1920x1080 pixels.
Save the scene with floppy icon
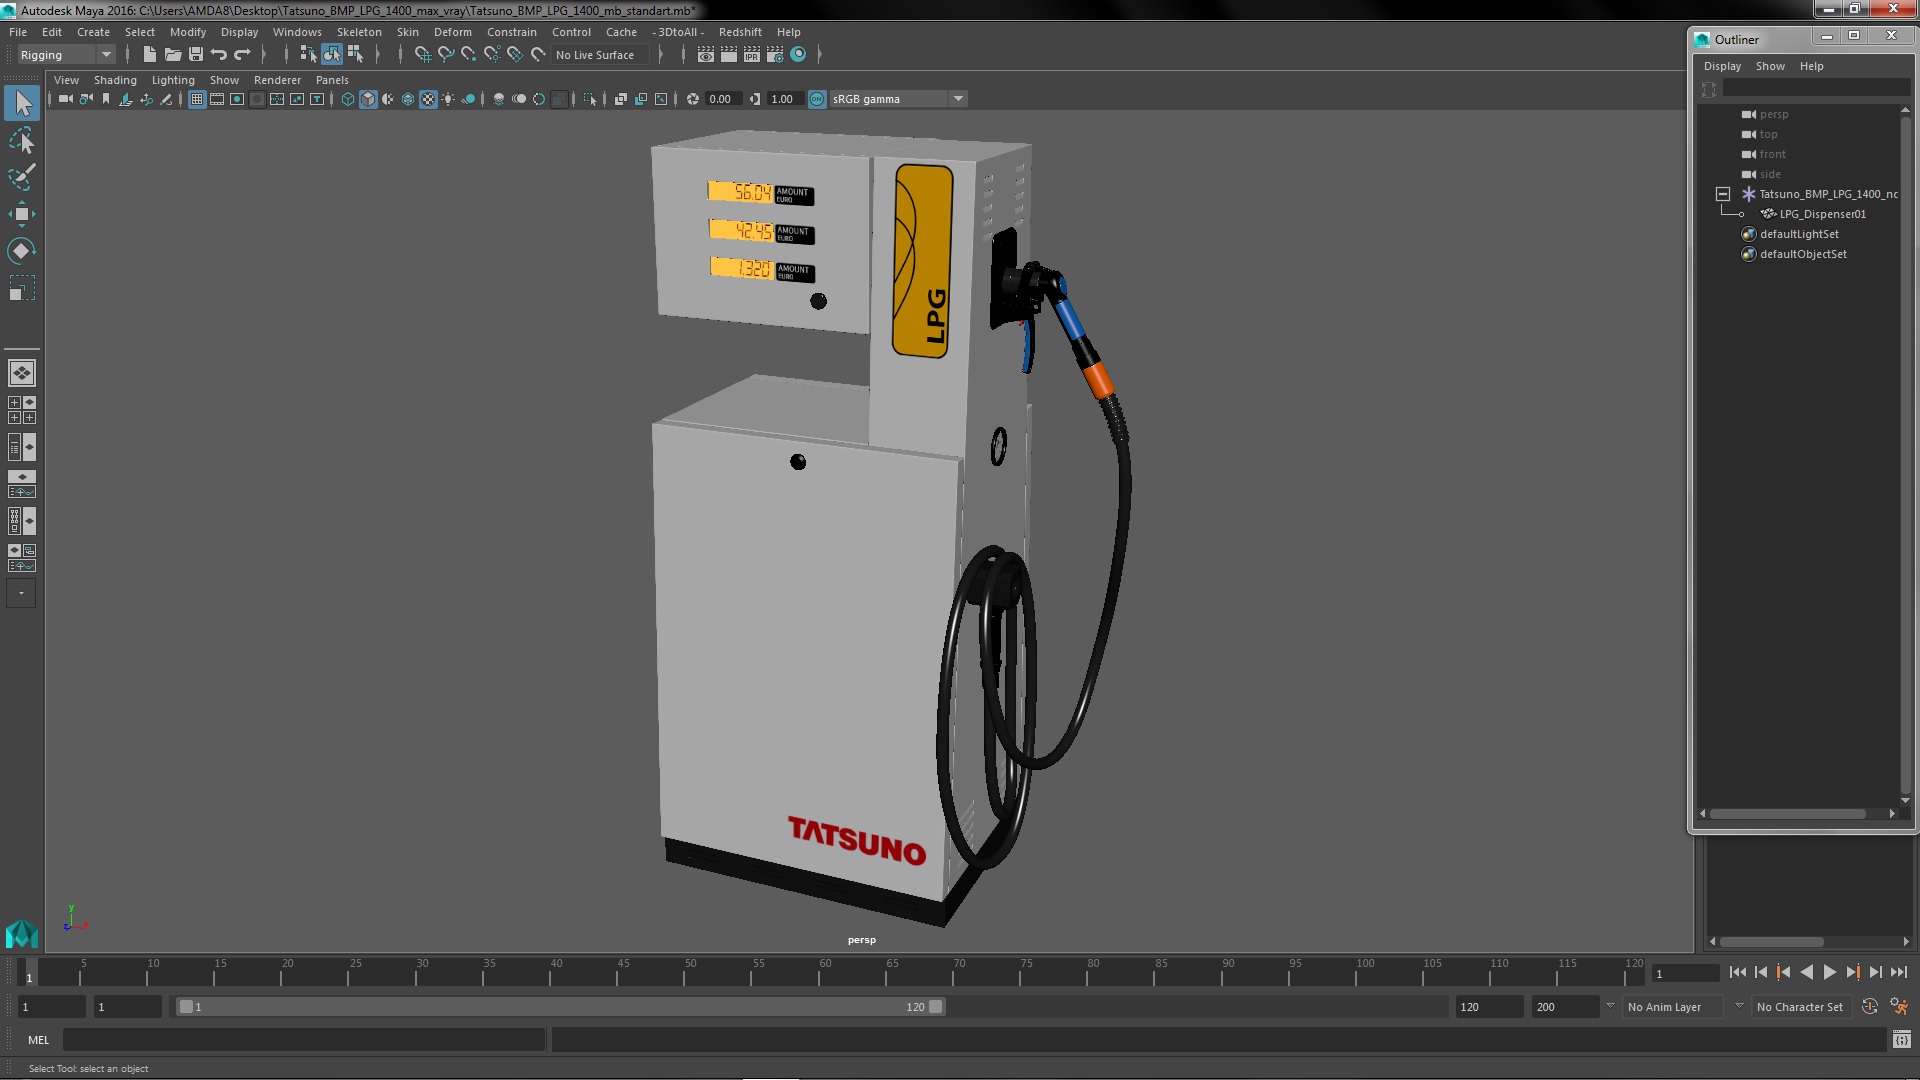196,55
